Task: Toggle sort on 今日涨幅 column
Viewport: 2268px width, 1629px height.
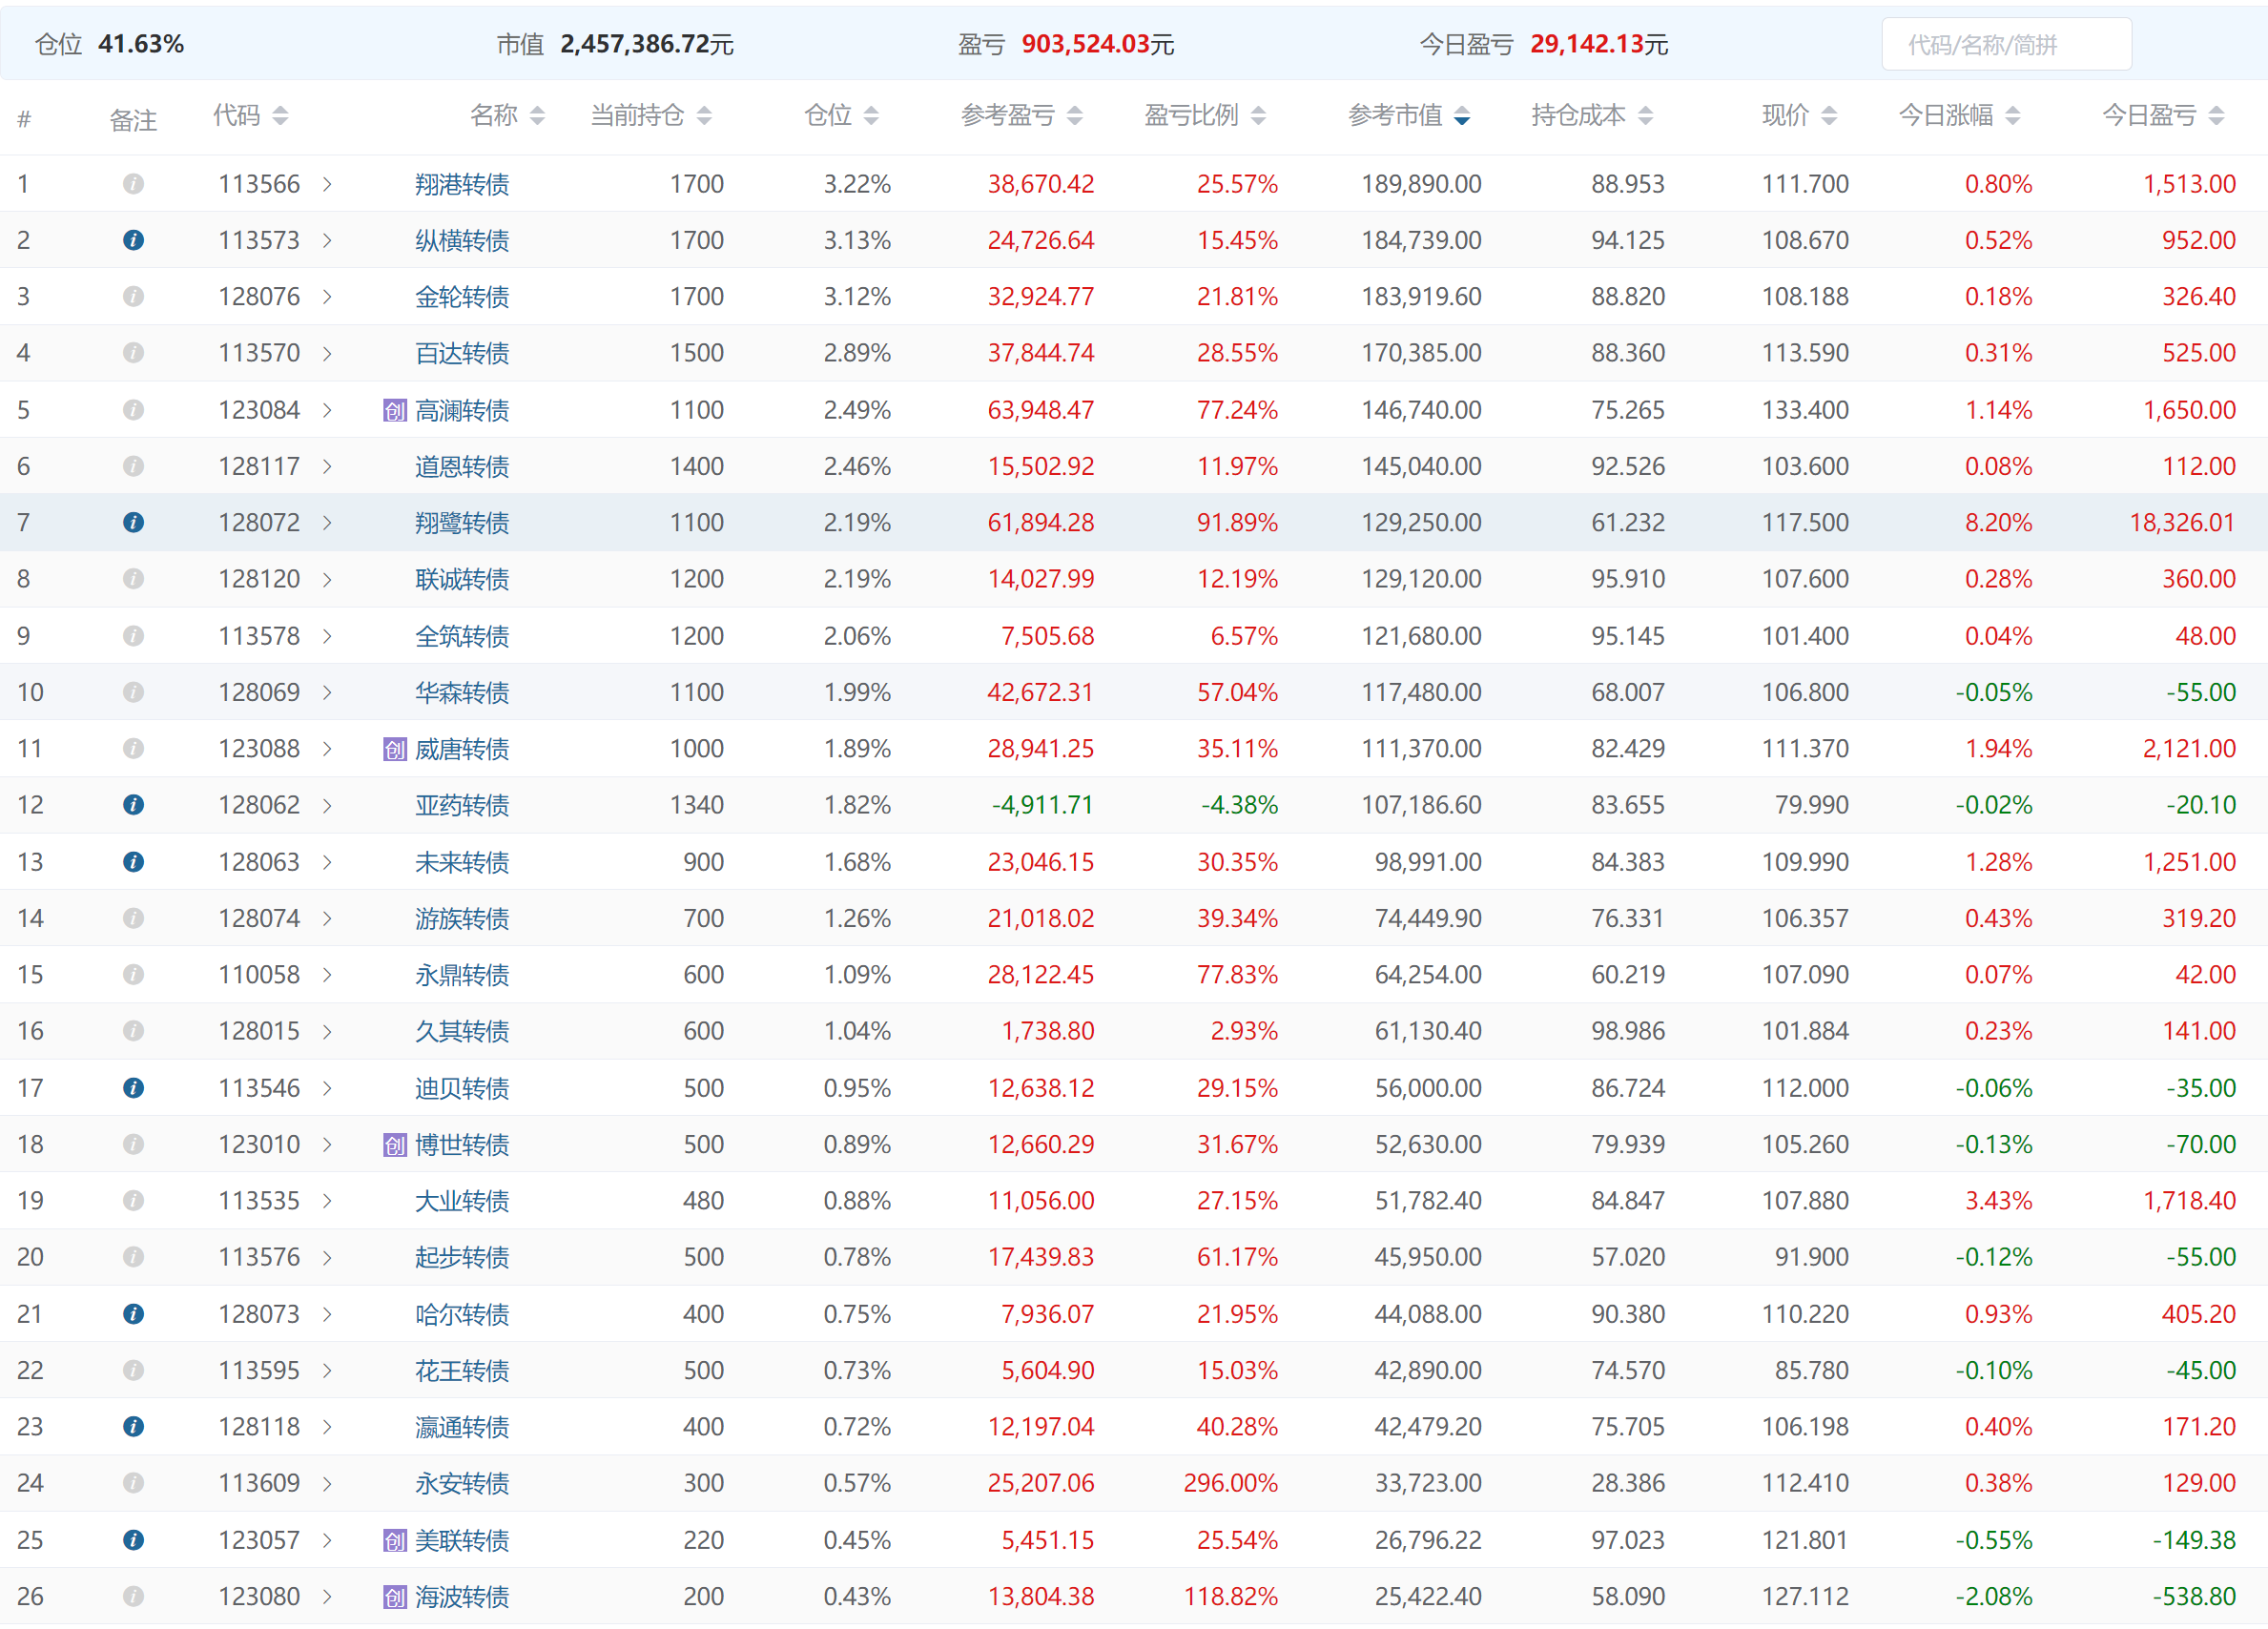Action: coord(2013,116)
